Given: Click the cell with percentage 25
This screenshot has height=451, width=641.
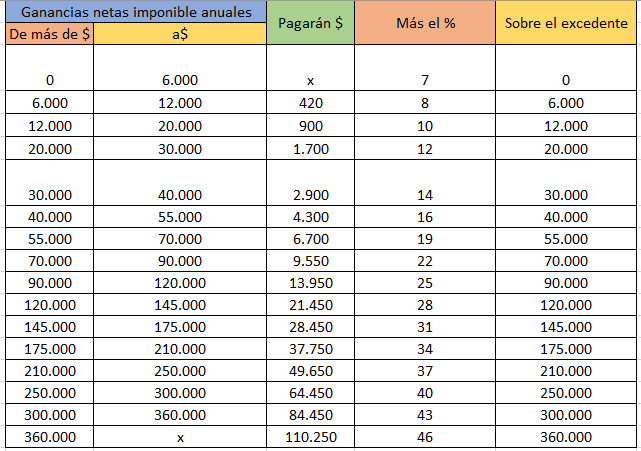Looking at the screenshot, I should pyautogui.click(x=425, y=283).
